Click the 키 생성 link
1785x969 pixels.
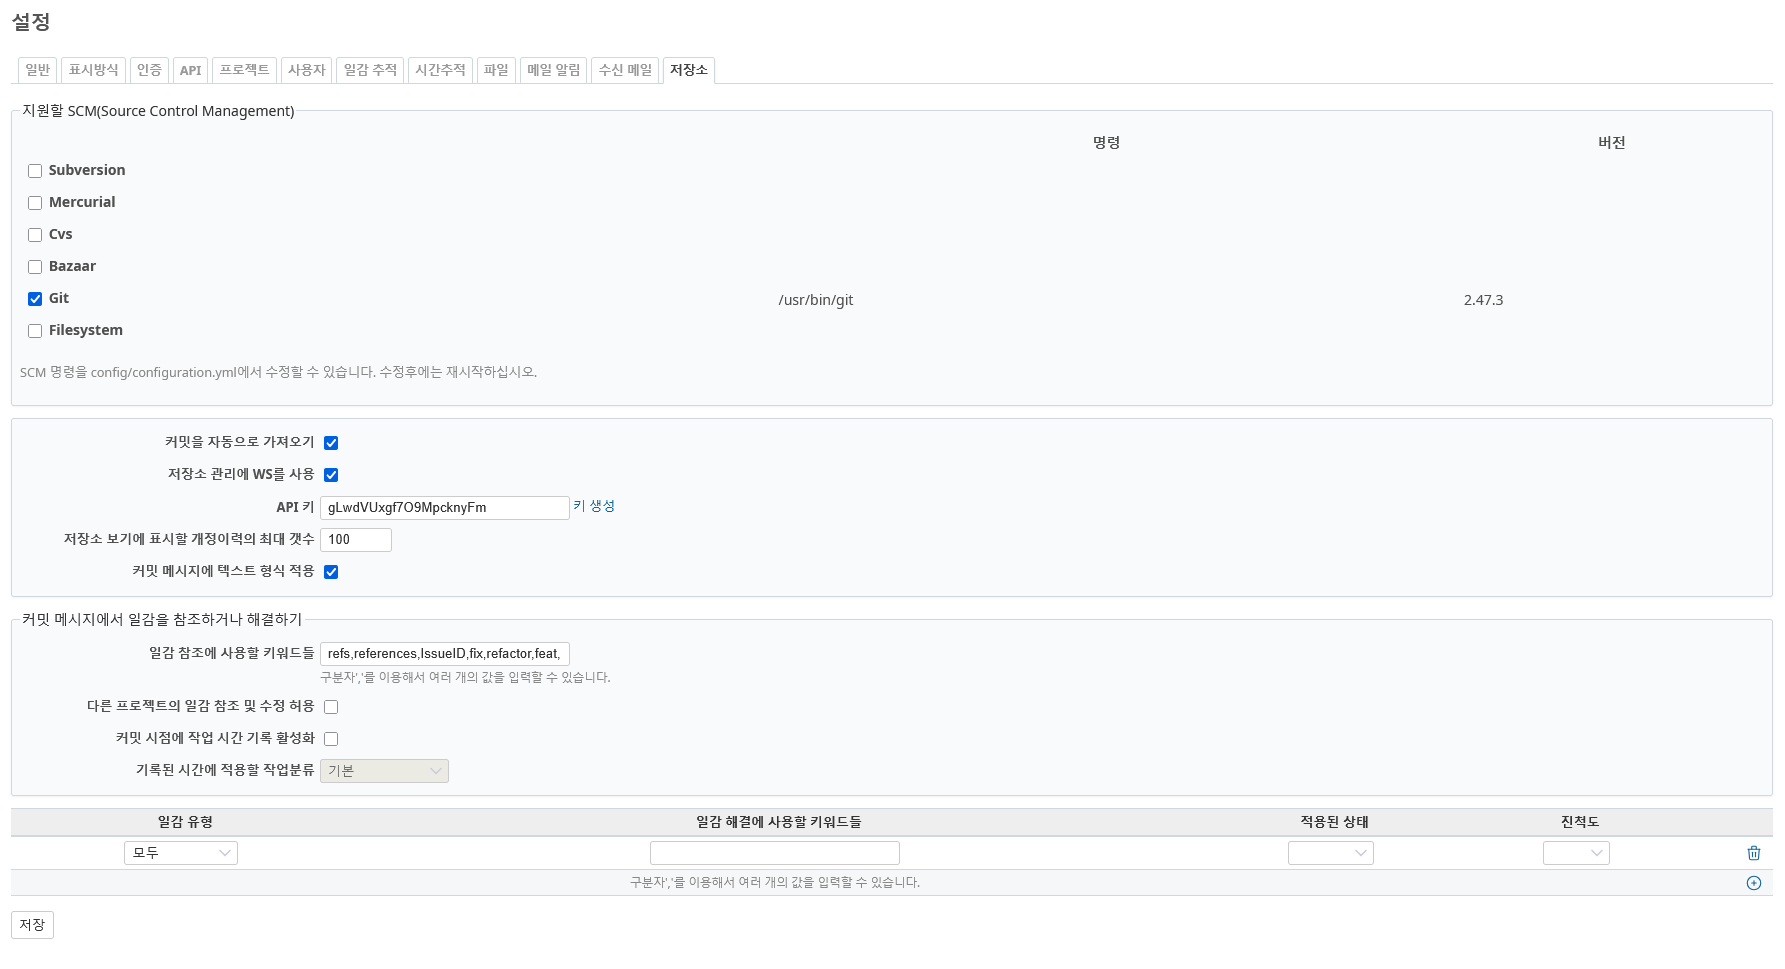pos(593,507)
